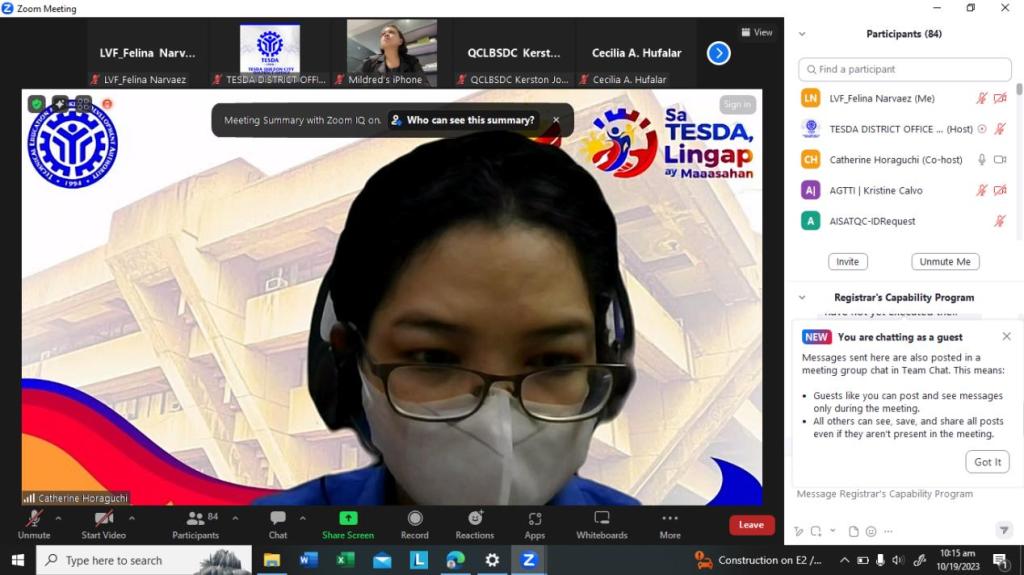Click the Got It button

[x=987, y=462]
